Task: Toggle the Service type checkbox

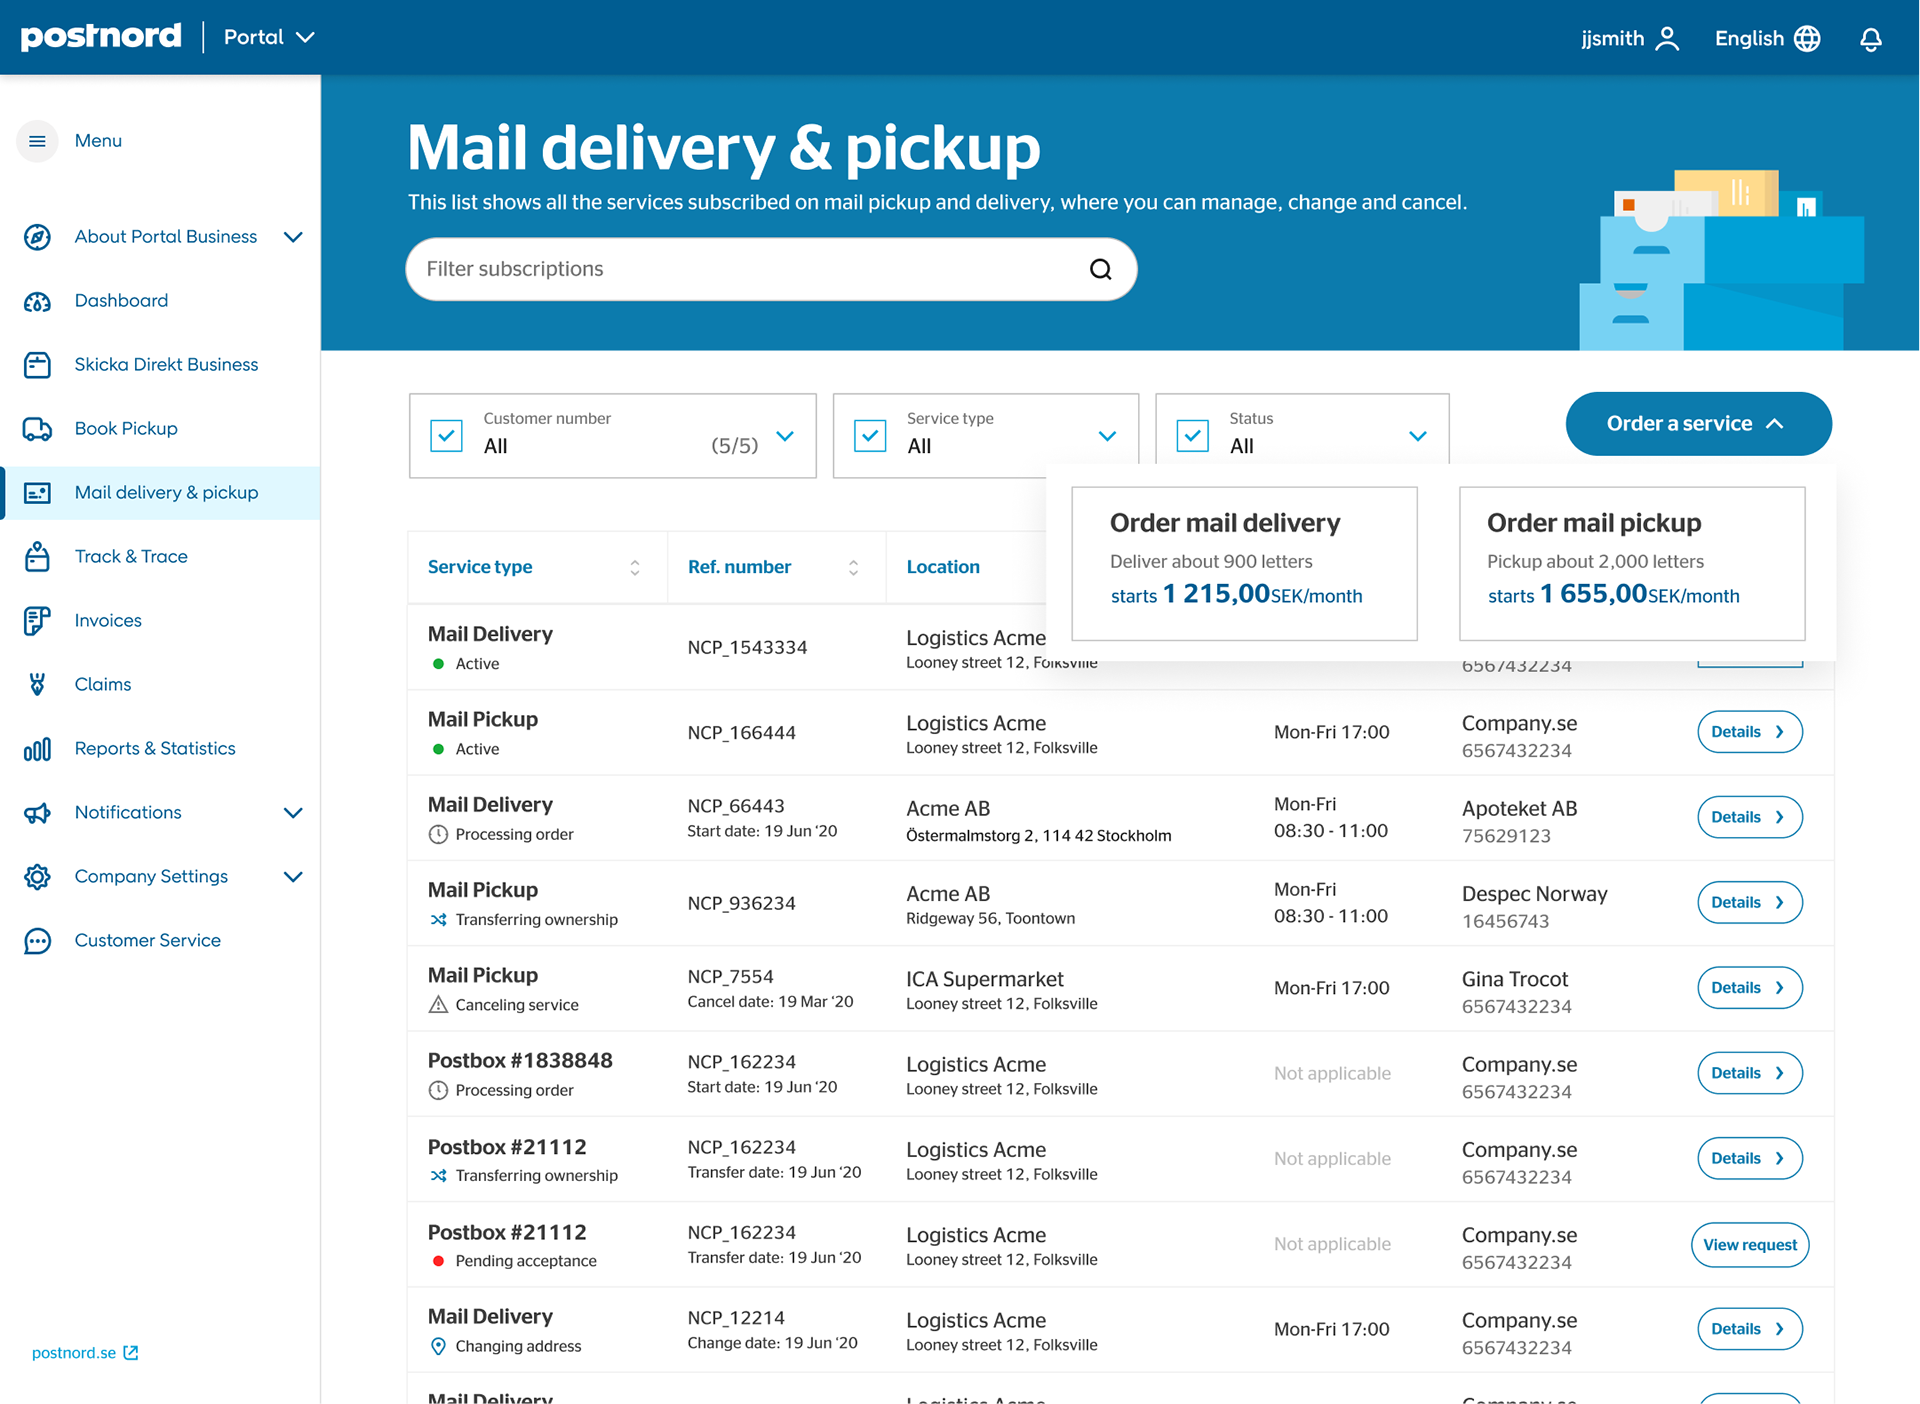Action: (x=870, y=436)
